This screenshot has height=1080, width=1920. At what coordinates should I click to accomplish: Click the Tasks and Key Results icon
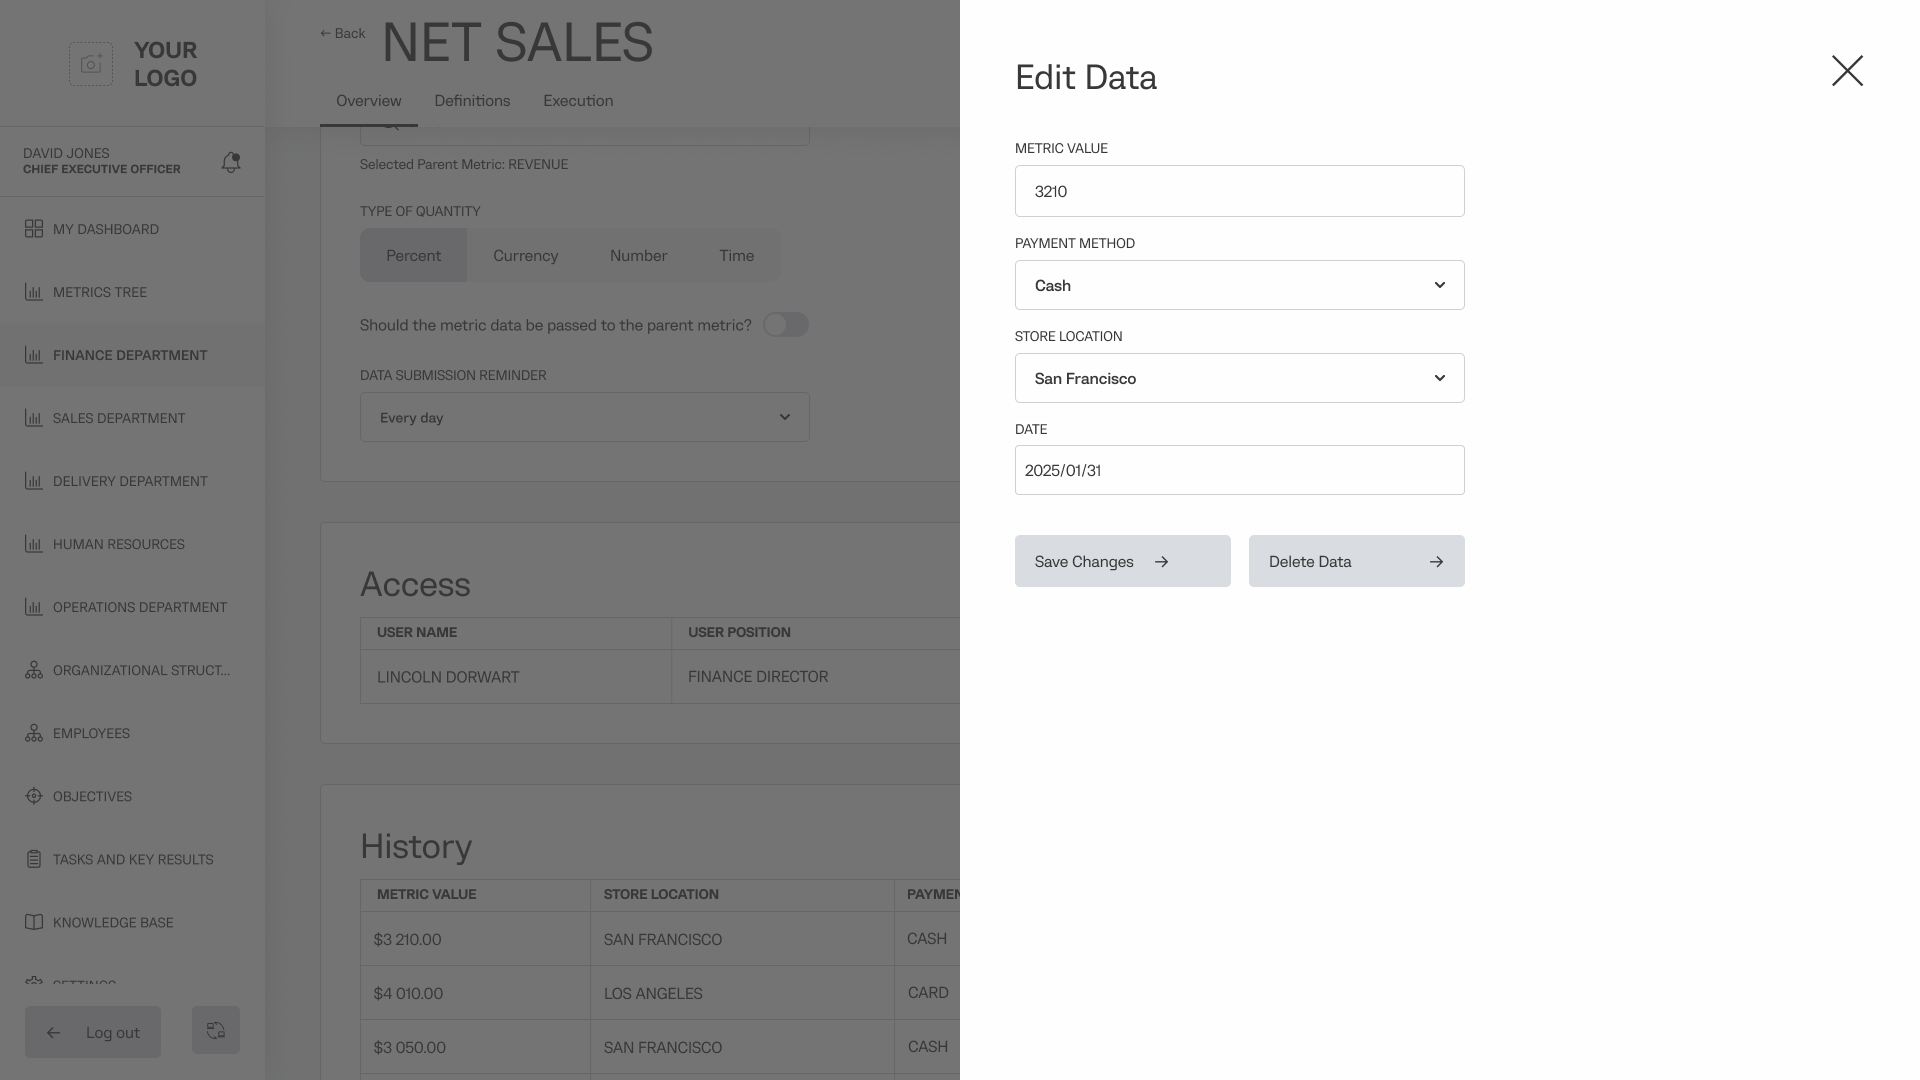34,859
